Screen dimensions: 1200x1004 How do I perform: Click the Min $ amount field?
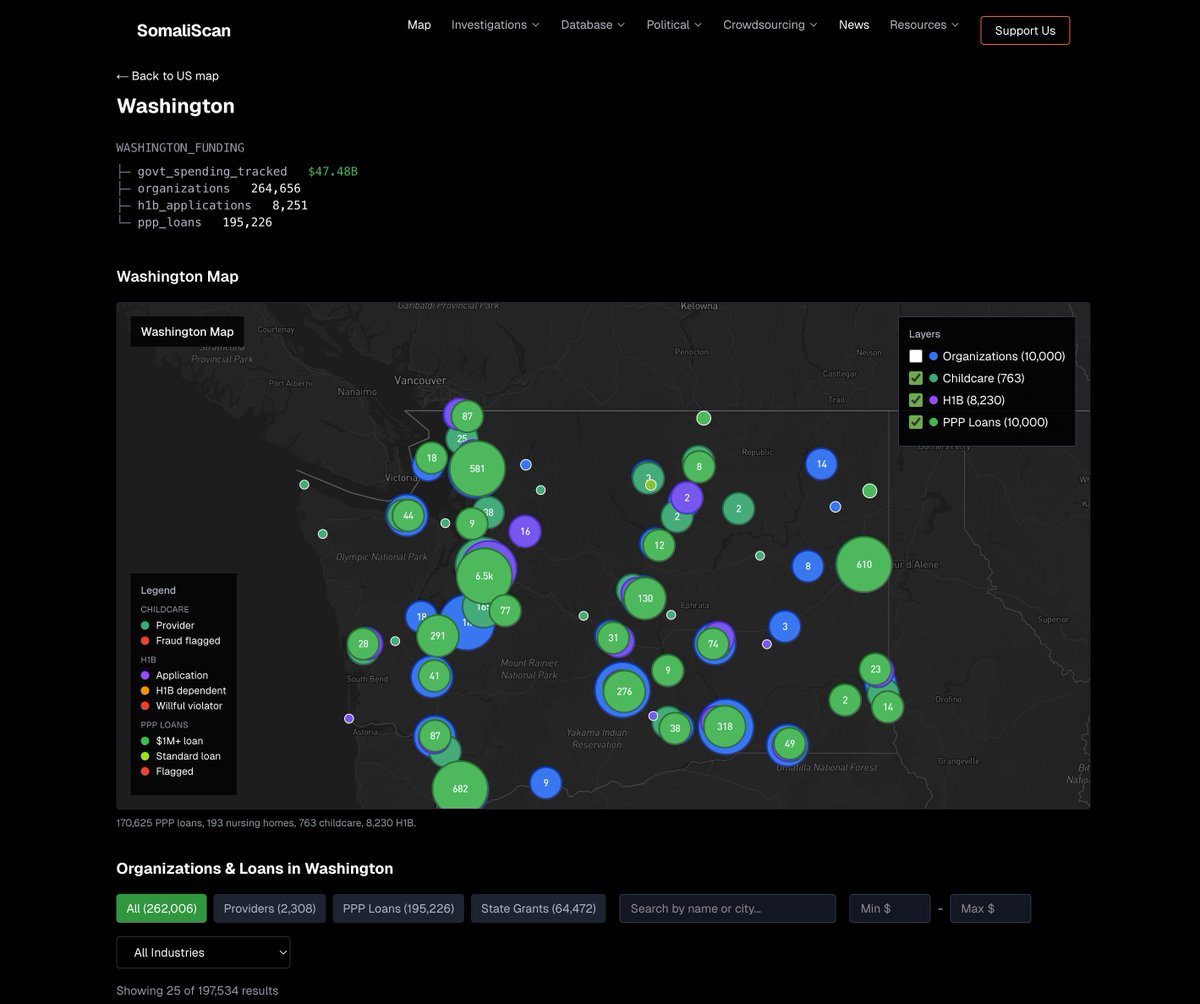coord(890,908)
